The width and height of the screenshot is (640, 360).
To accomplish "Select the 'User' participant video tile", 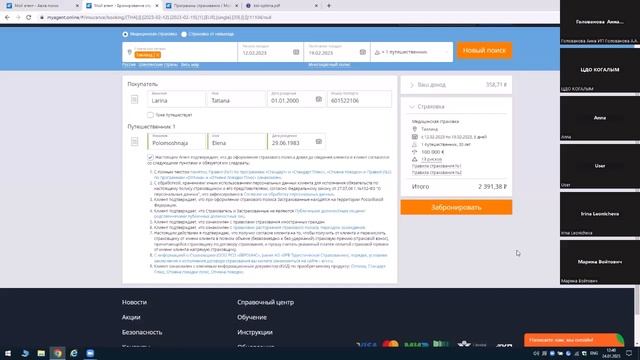I will [x=600, y=166].
